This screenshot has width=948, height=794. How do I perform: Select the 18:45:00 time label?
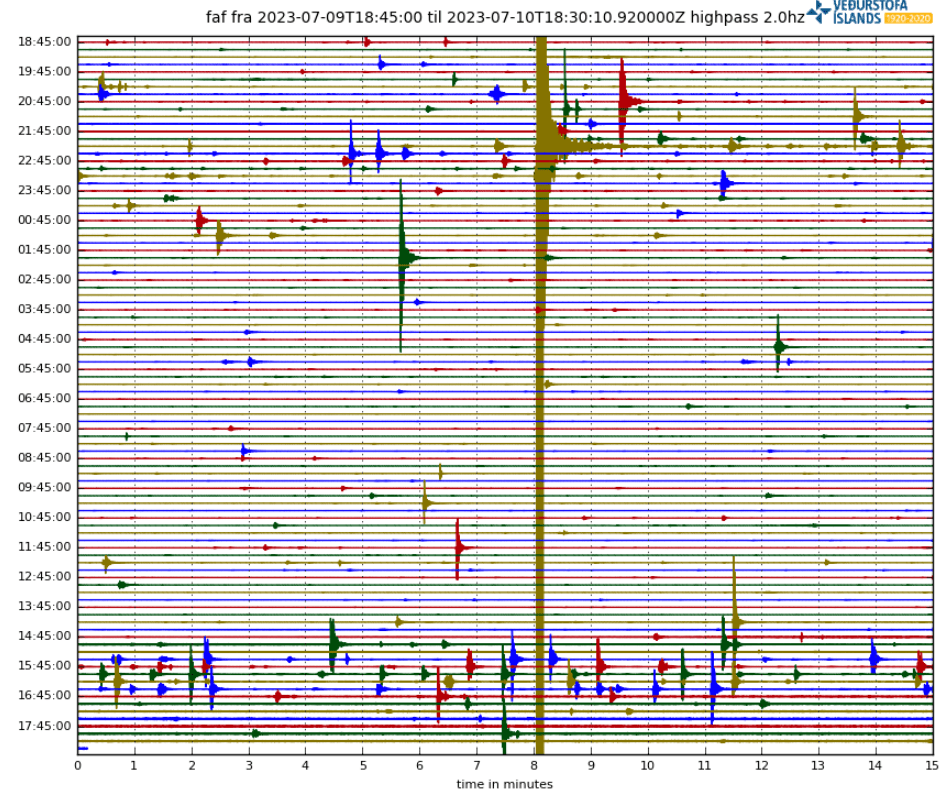[45, 41]
